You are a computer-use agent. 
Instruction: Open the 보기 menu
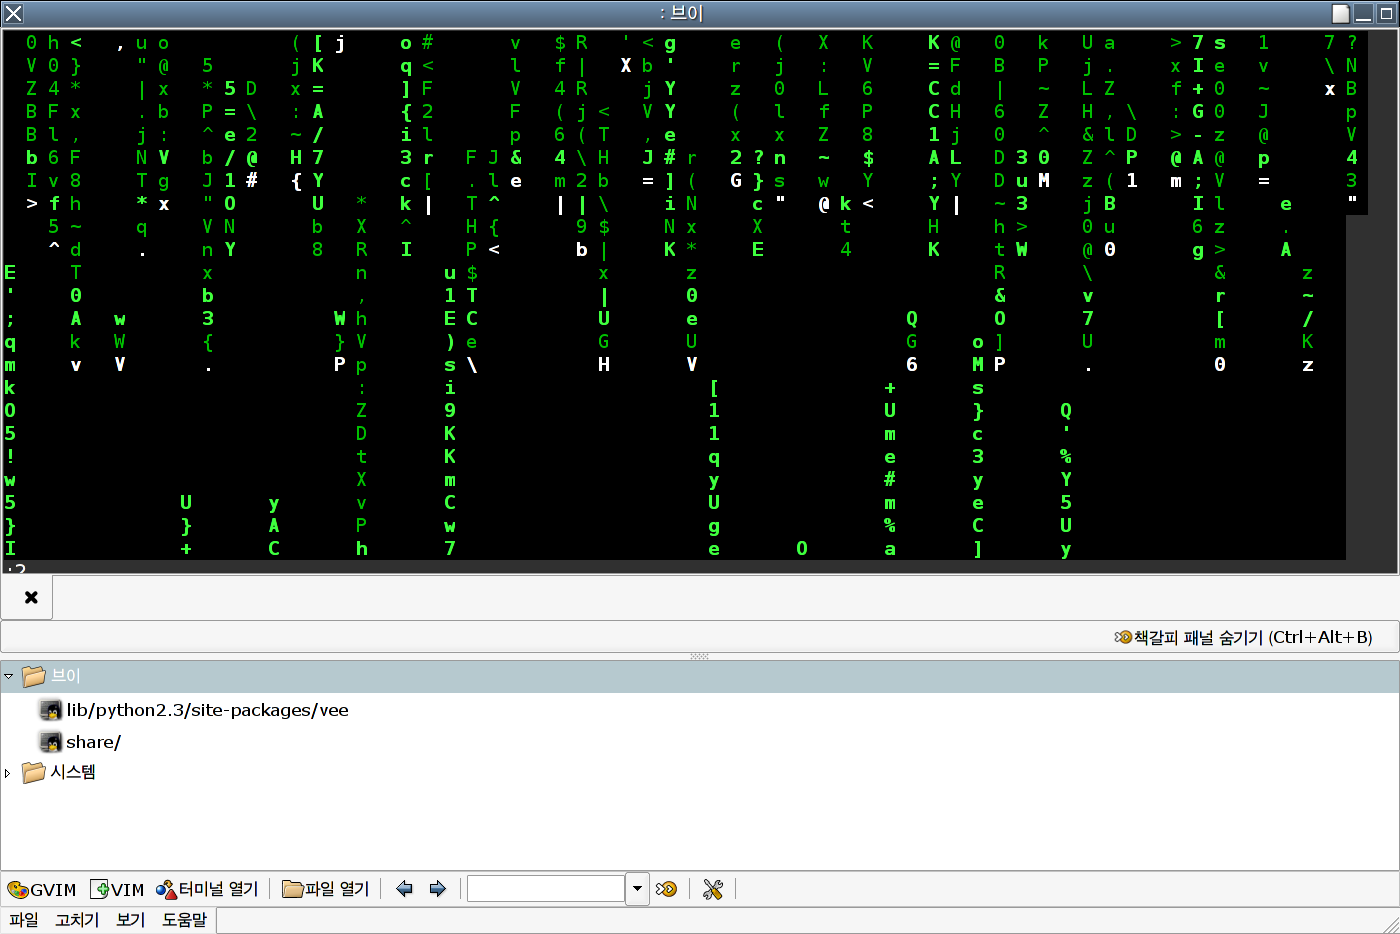click(x=131, y=920)
